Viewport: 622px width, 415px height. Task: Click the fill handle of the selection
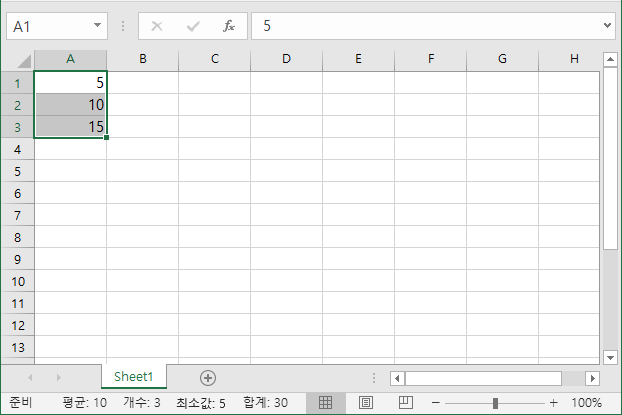tap(106, 138)
